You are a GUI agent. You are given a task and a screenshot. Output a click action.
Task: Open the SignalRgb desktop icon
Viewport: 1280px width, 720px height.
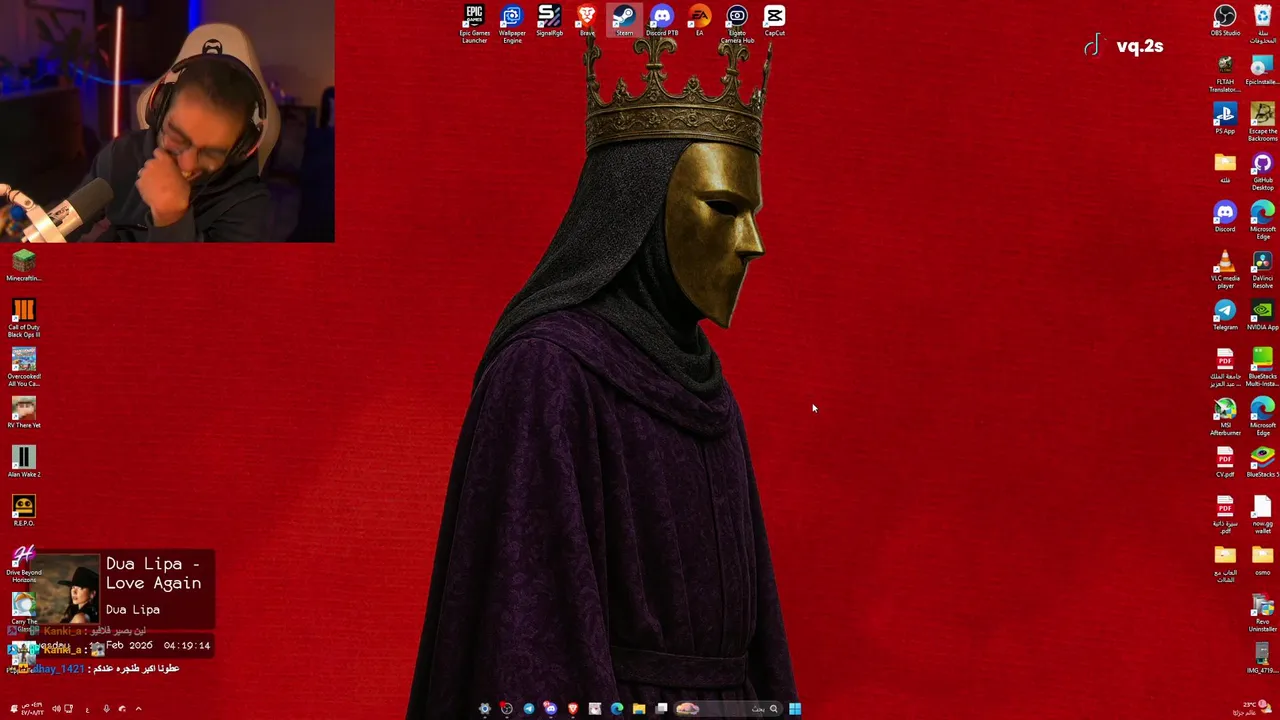point(549,21)
